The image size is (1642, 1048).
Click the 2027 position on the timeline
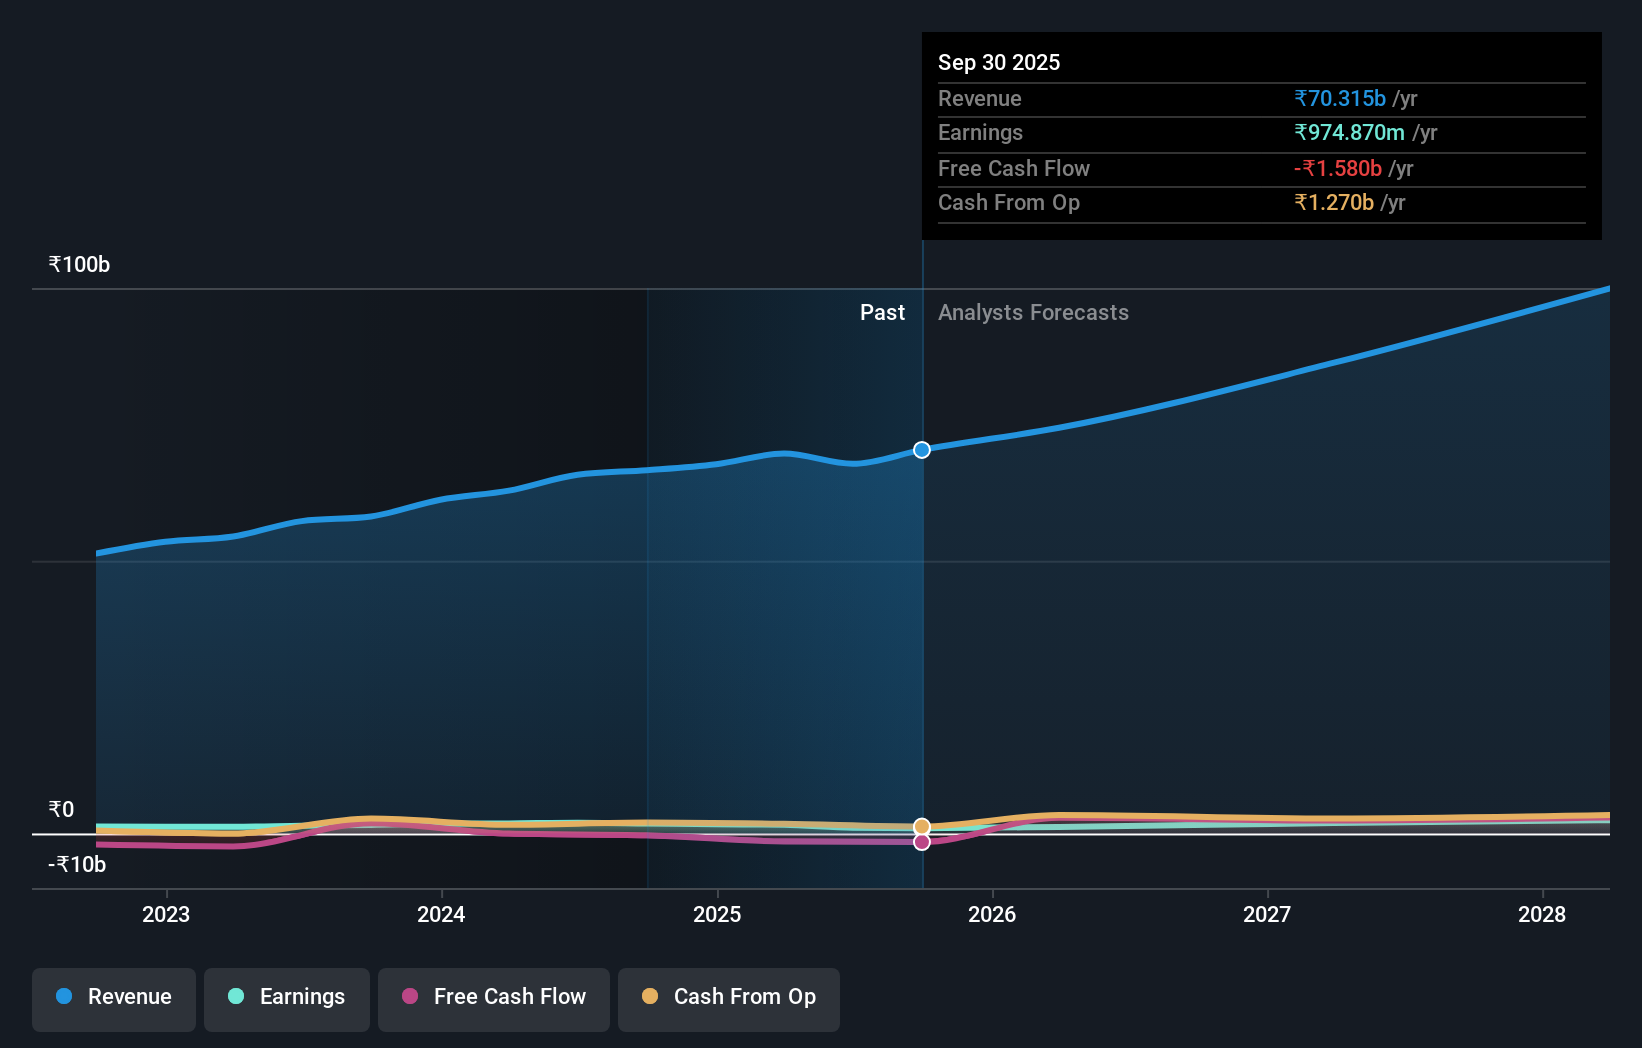coord(1267,913)
